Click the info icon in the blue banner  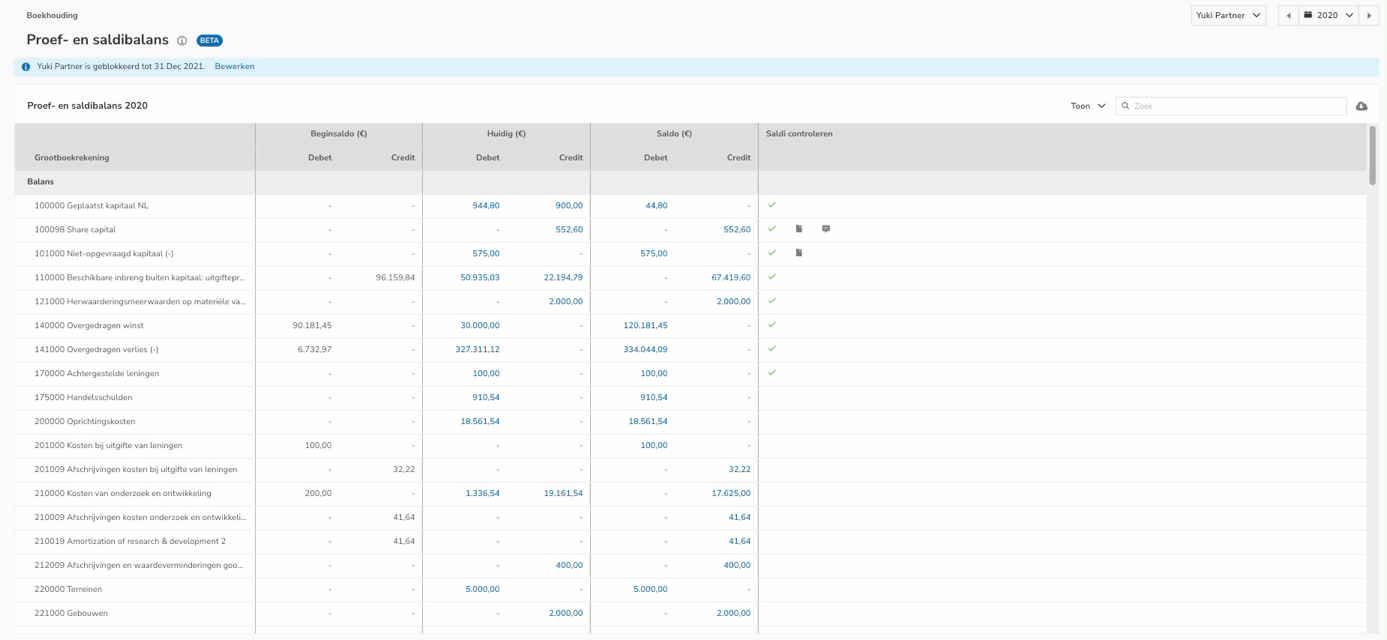26,67
